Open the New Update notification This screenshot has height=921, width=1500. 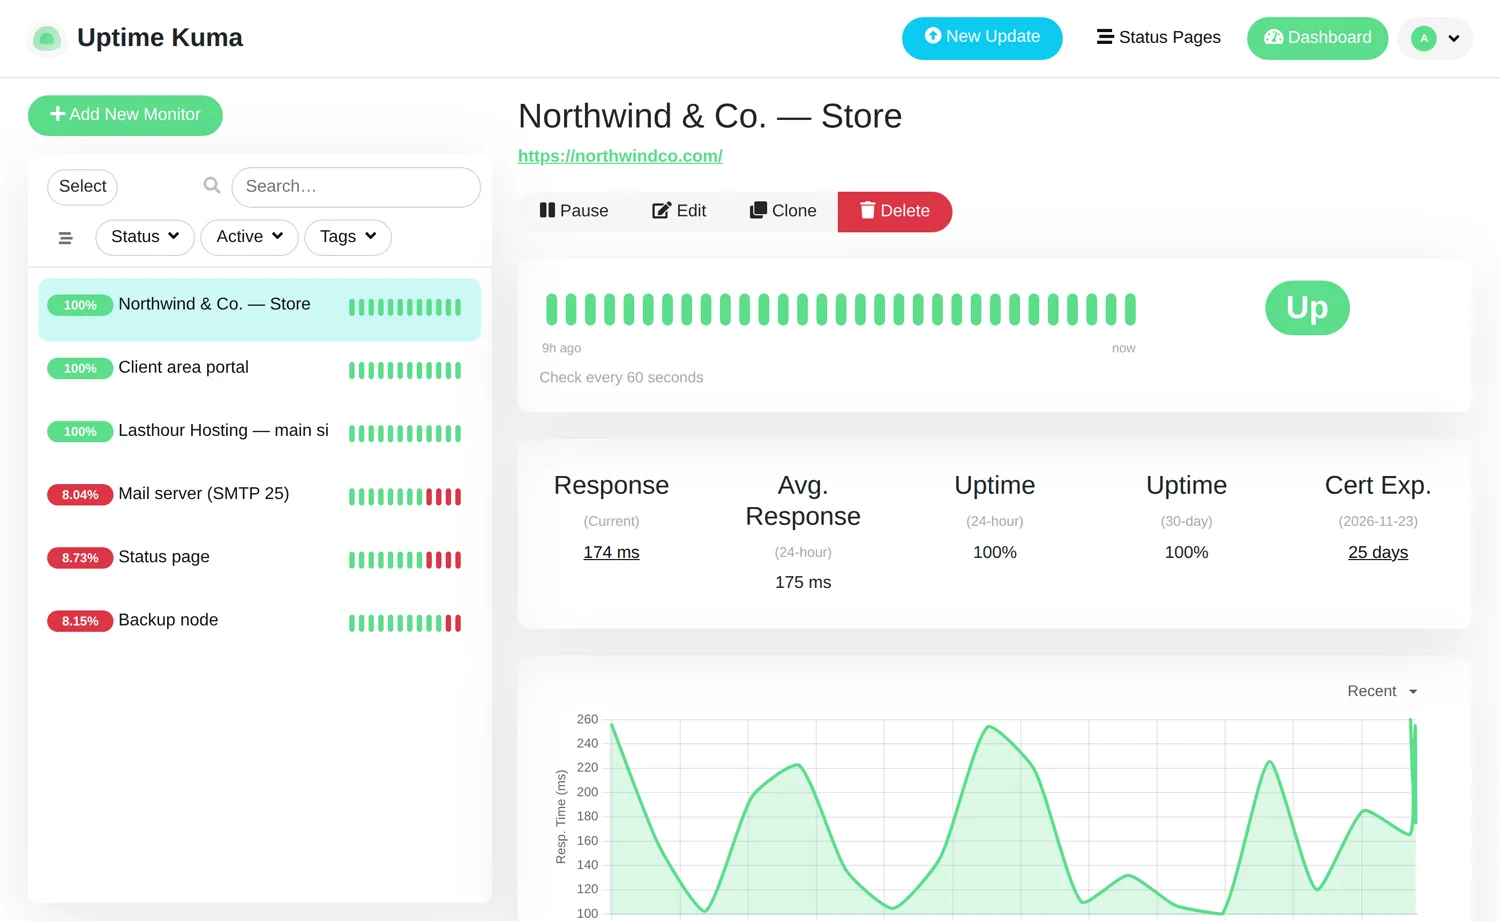[x=982, y=38]
